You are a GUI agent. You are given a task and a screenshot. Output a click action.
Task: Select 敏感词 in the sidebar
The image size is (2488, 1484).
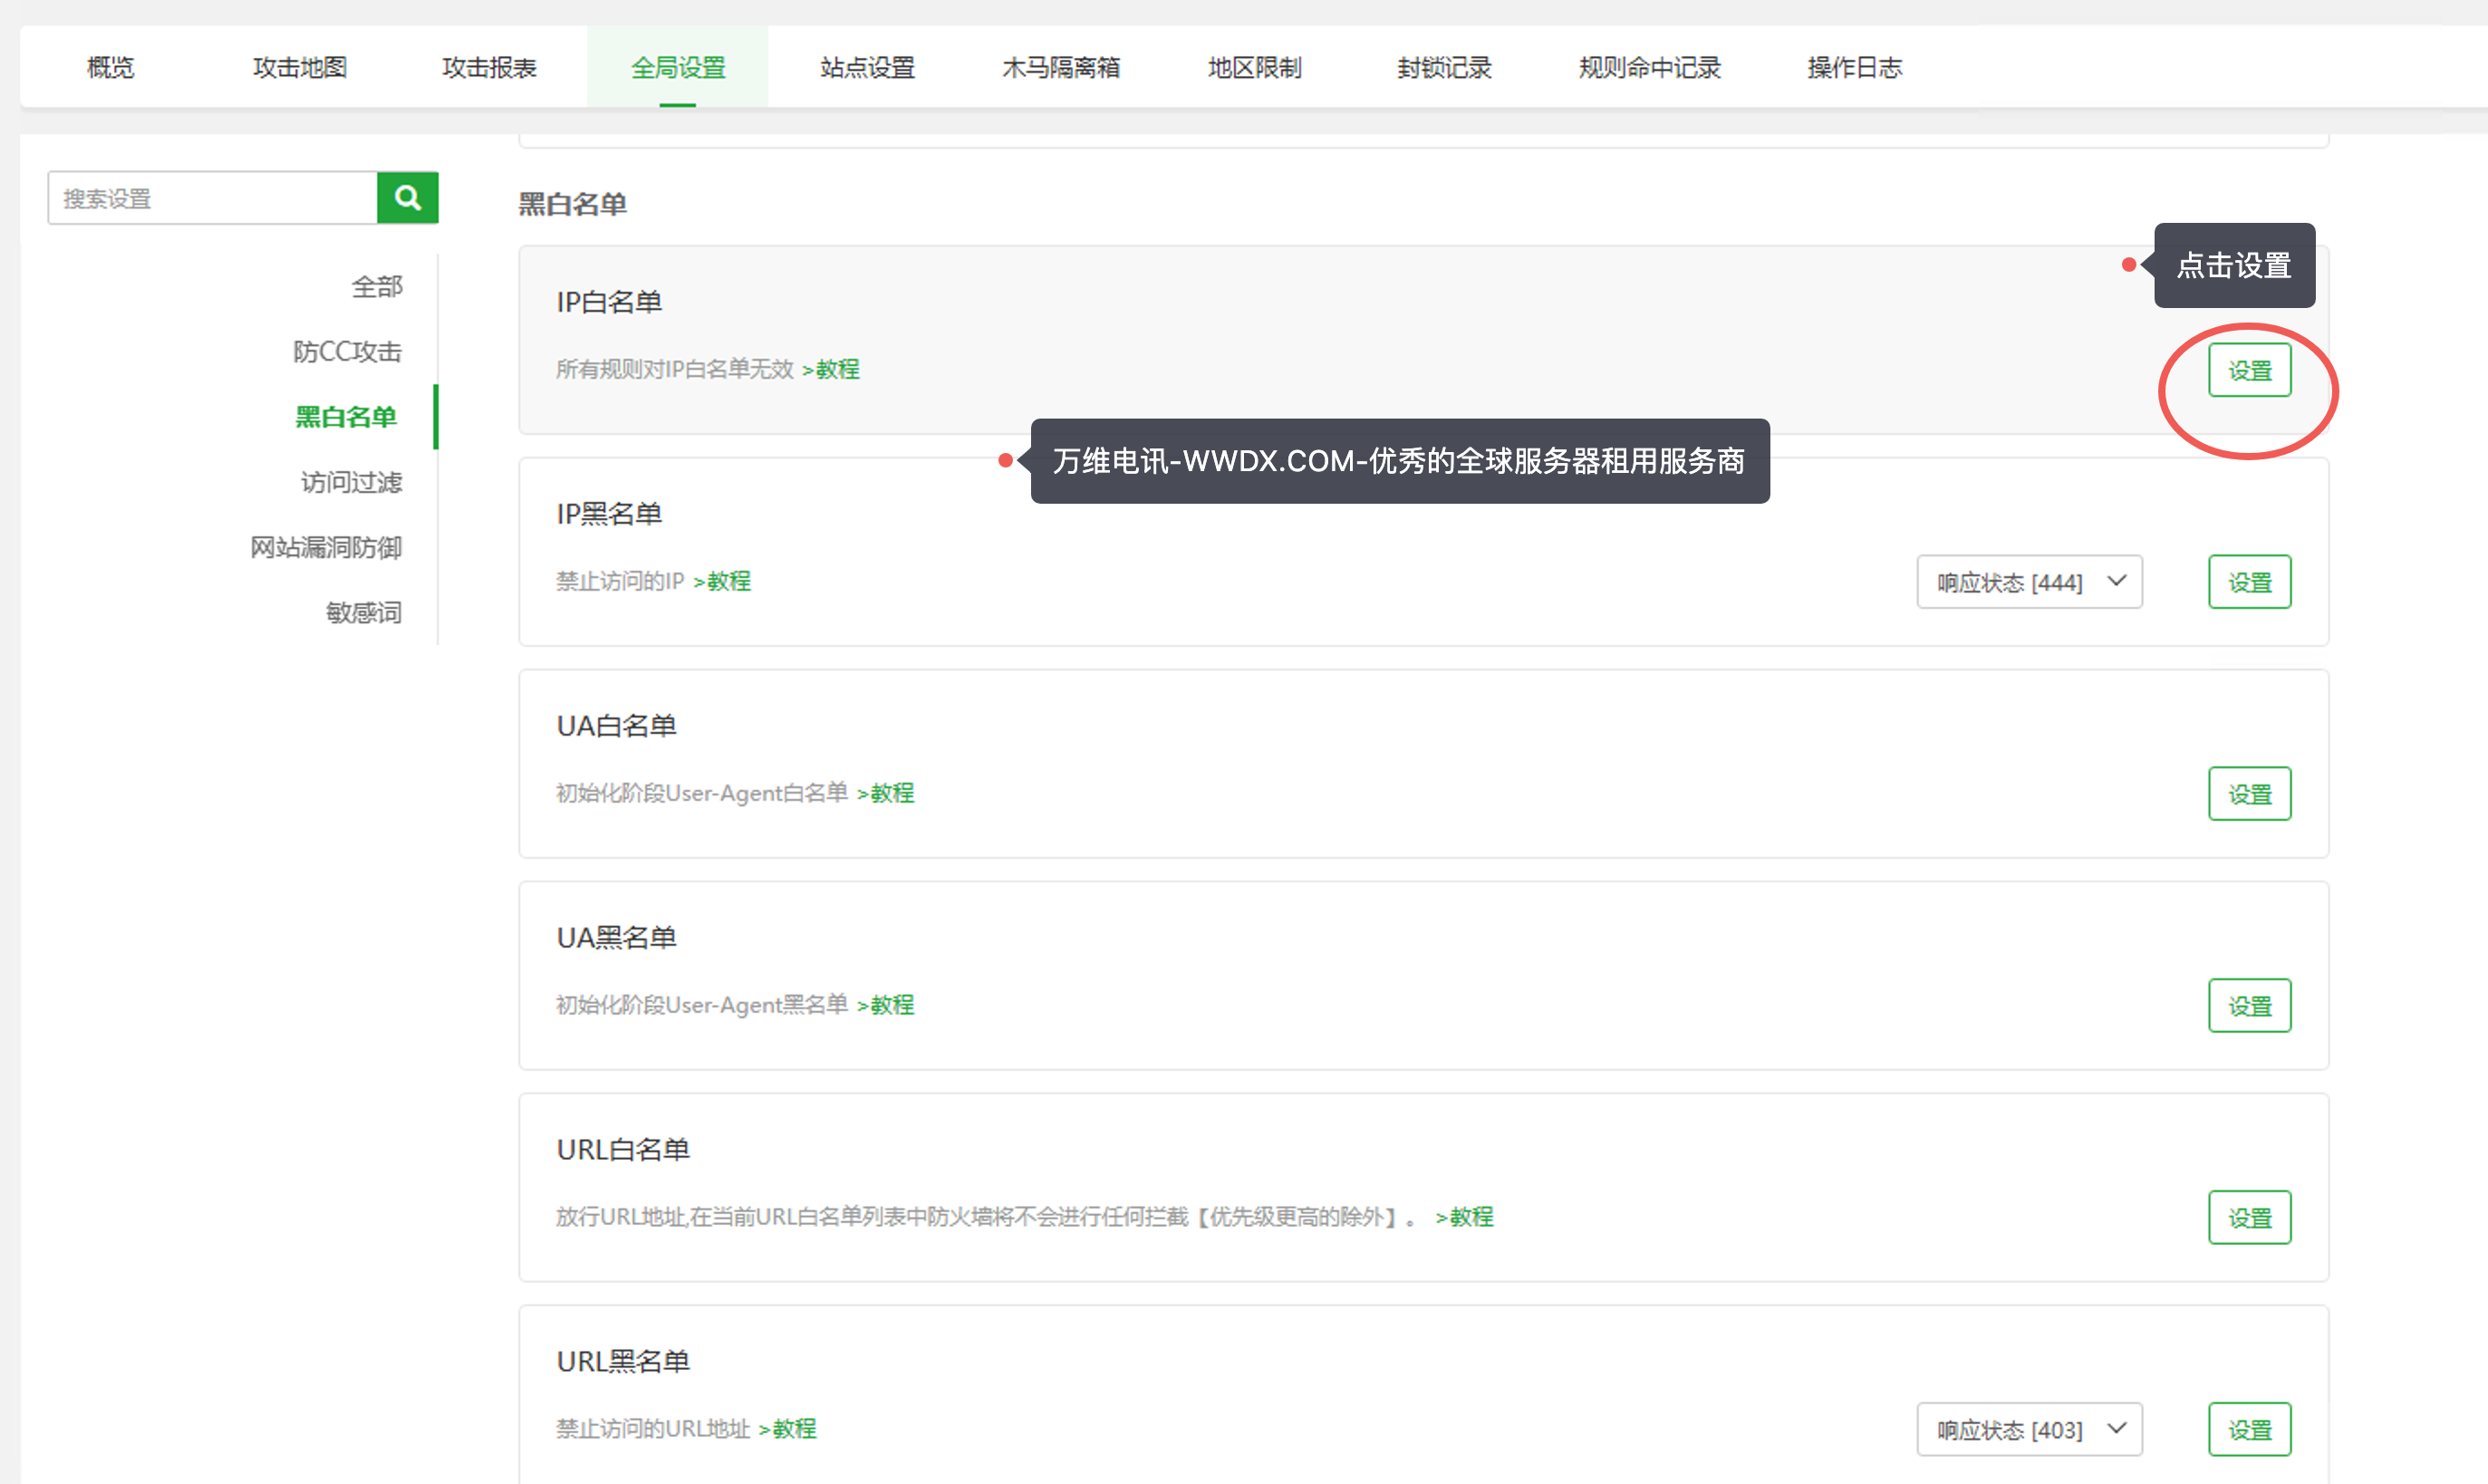[x=364, y=612]
